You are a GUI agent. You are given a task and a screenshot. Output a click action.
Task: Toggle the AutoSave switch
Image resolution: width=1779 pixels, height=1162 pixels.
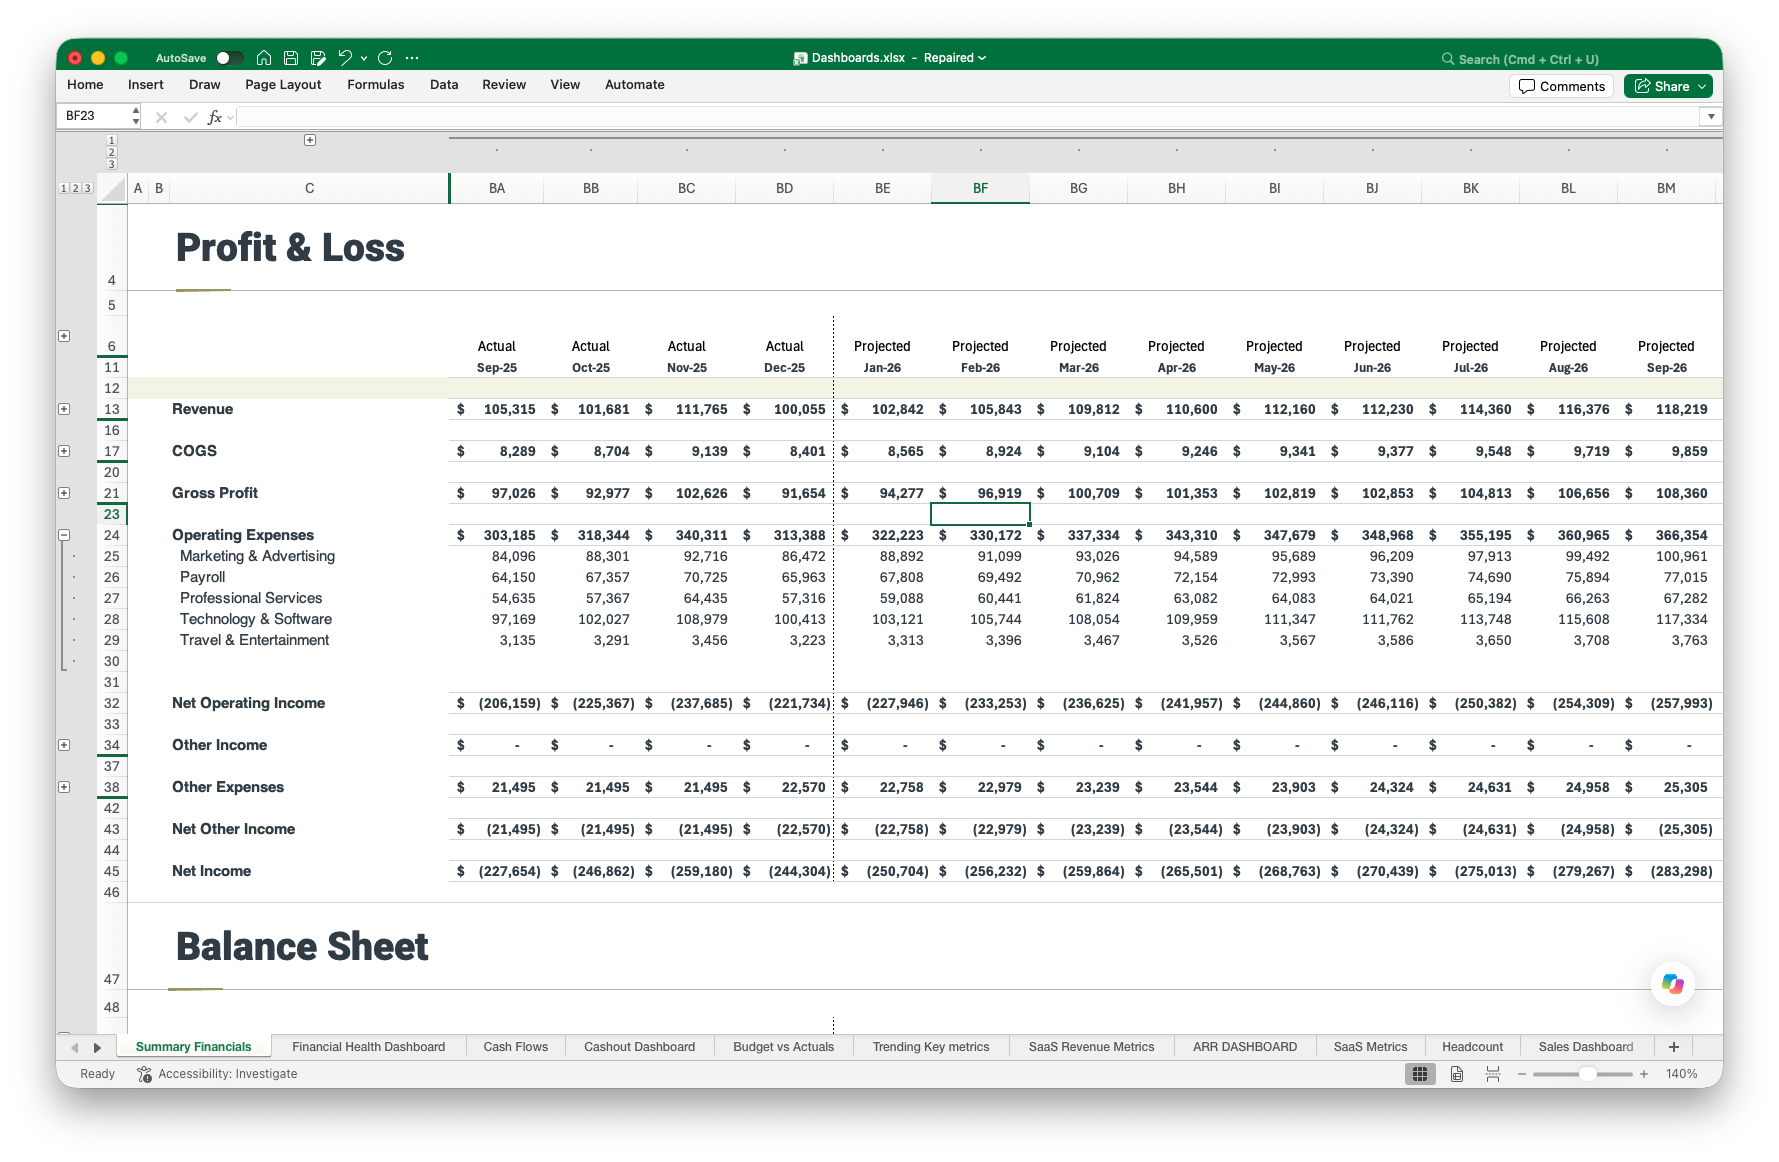tap(229, 58)
